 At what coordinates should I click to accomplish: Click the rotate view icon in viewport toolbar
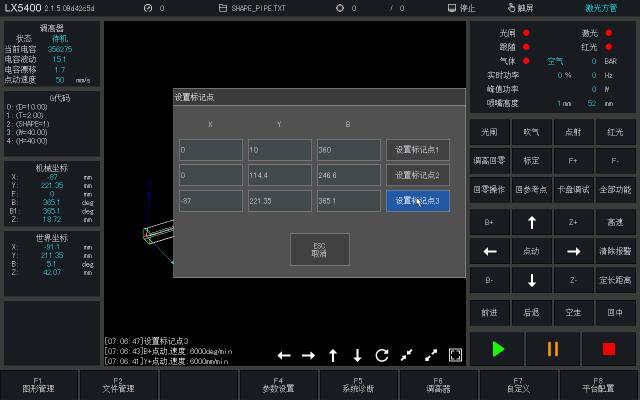coord(382,356)
